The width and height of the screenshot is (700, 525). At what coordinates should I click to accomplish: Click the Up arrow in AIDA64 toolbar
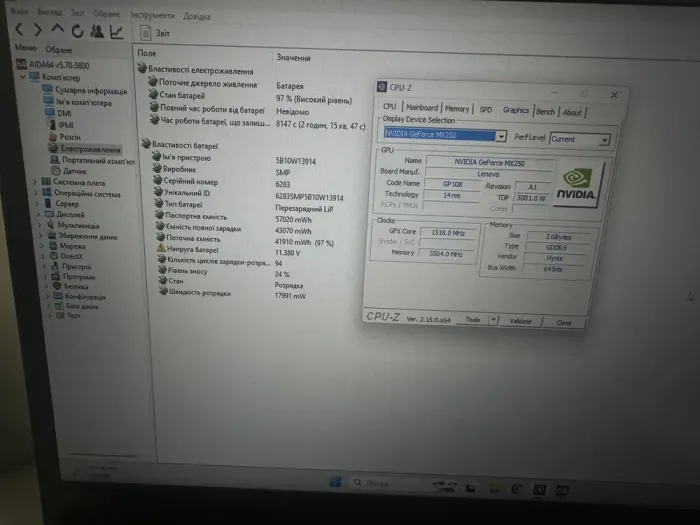[57, 31]
